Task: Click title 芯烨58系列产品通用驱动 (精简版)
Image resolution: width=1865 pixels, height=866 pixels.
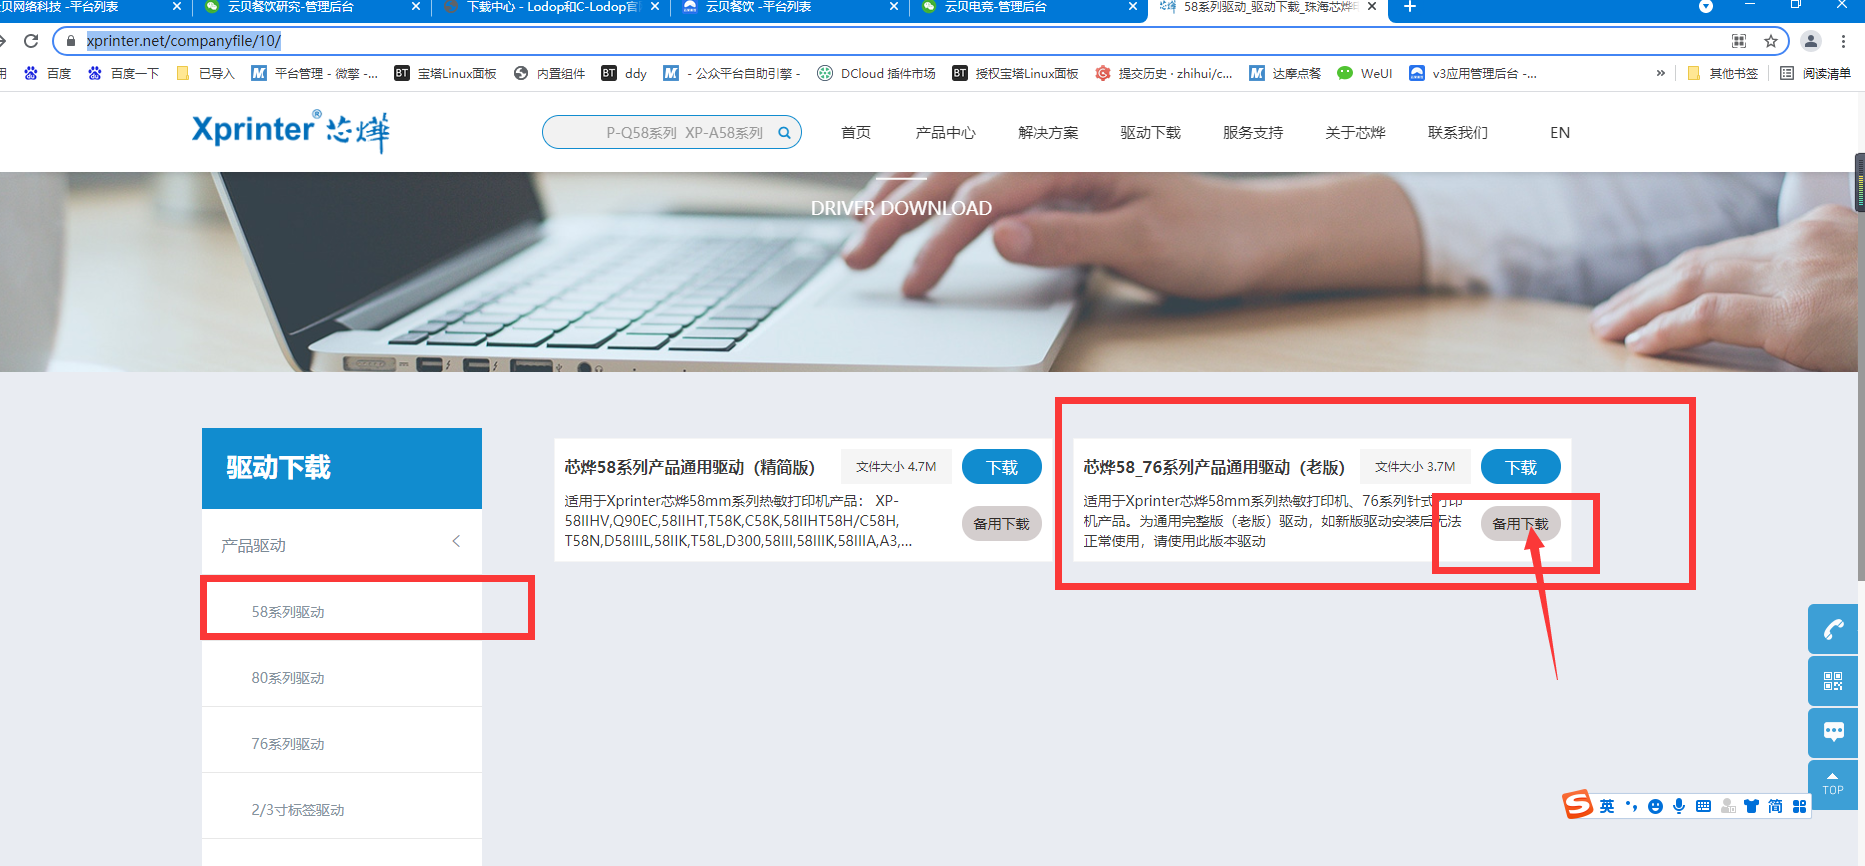Action: [689, 467]
